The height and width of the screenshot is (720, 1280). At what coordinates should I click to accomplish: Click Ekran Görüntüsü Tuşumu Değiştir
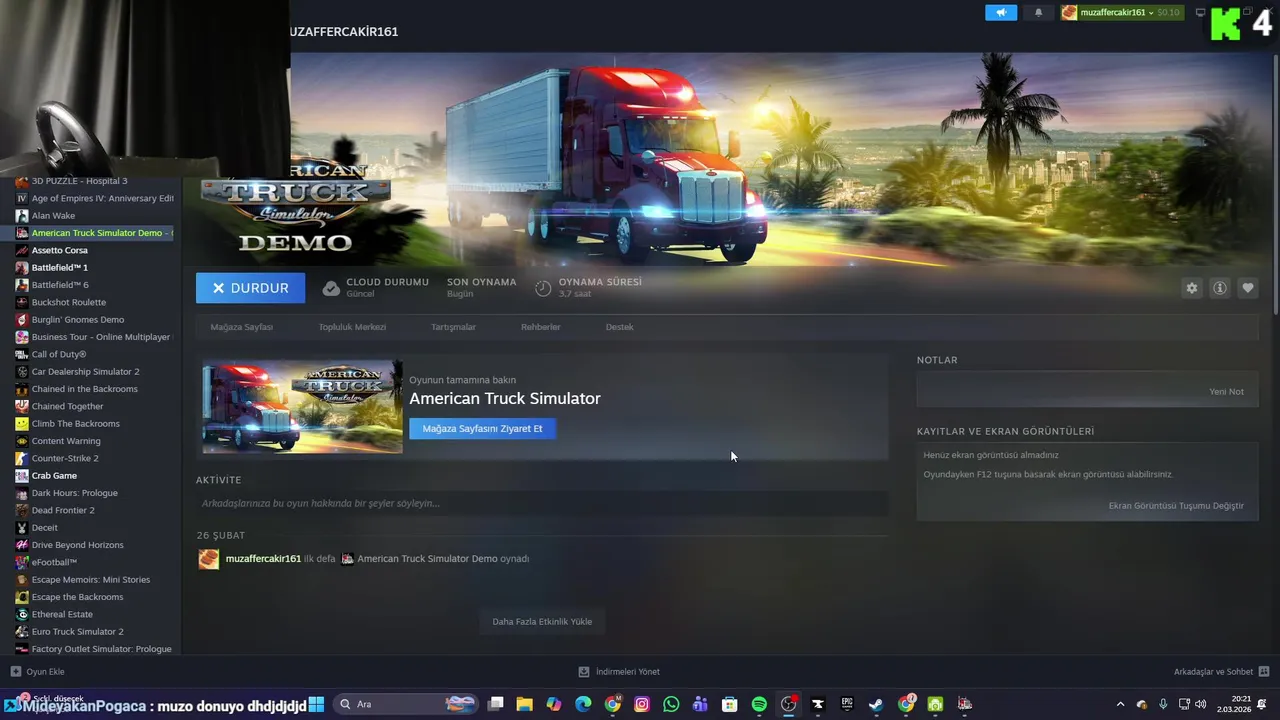coord(1176,506)
